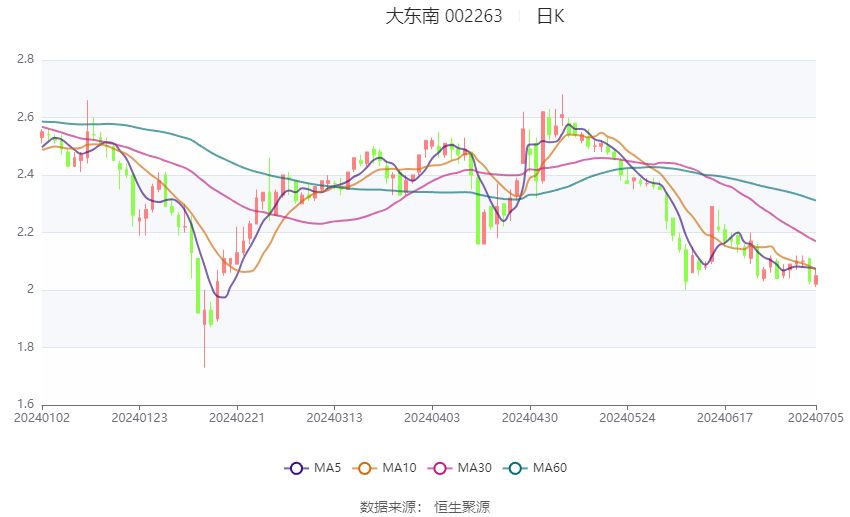Viewport: 850px width, 517px height.
Task: Click the 1.6 value on the y-axis
Action: tap(26, 405)
